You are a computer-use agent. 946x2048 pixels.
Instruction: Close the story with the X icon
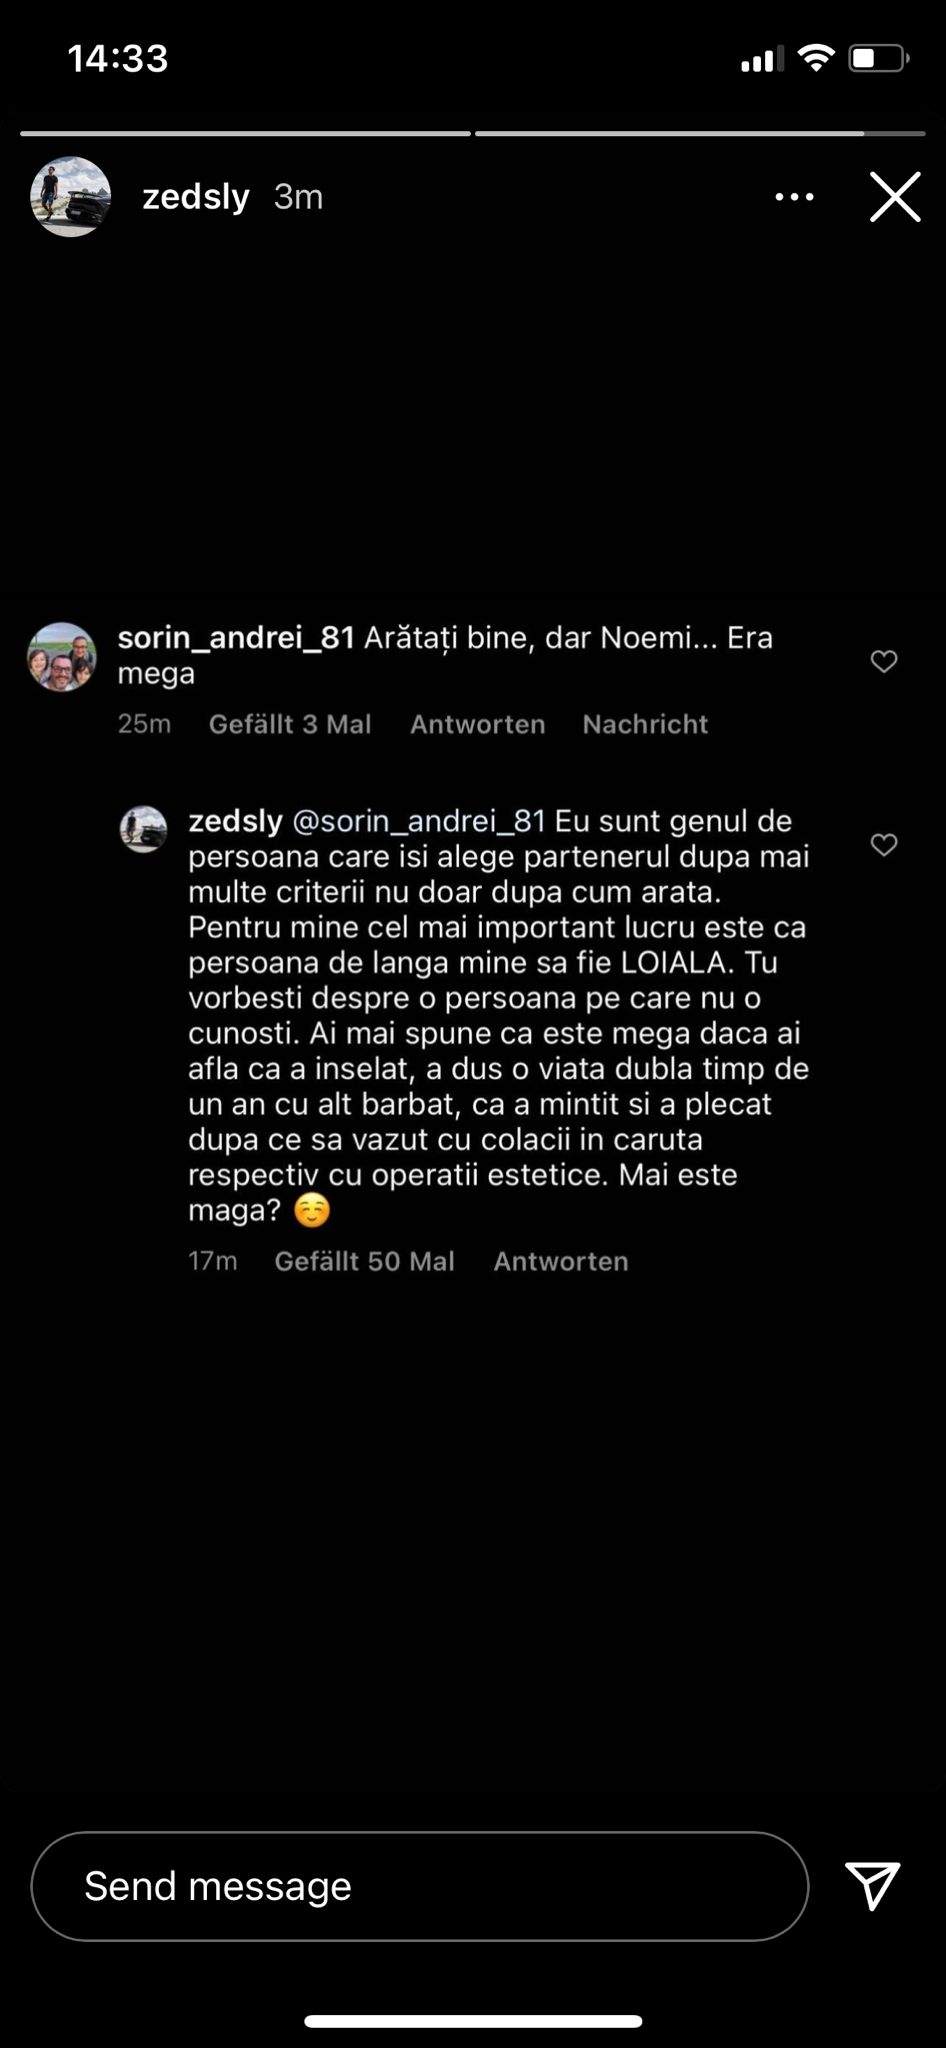(x=894, y=197)
